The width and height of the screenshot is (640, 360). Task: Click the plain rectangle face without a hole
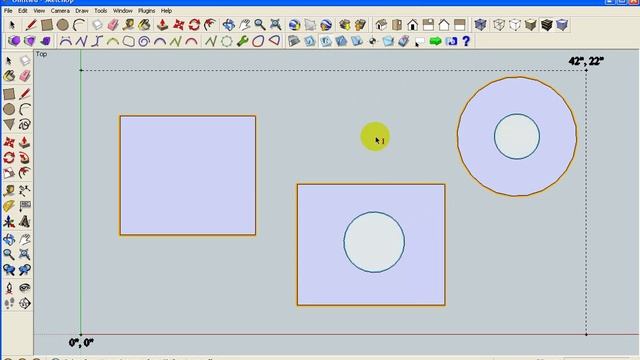[188, 176]
